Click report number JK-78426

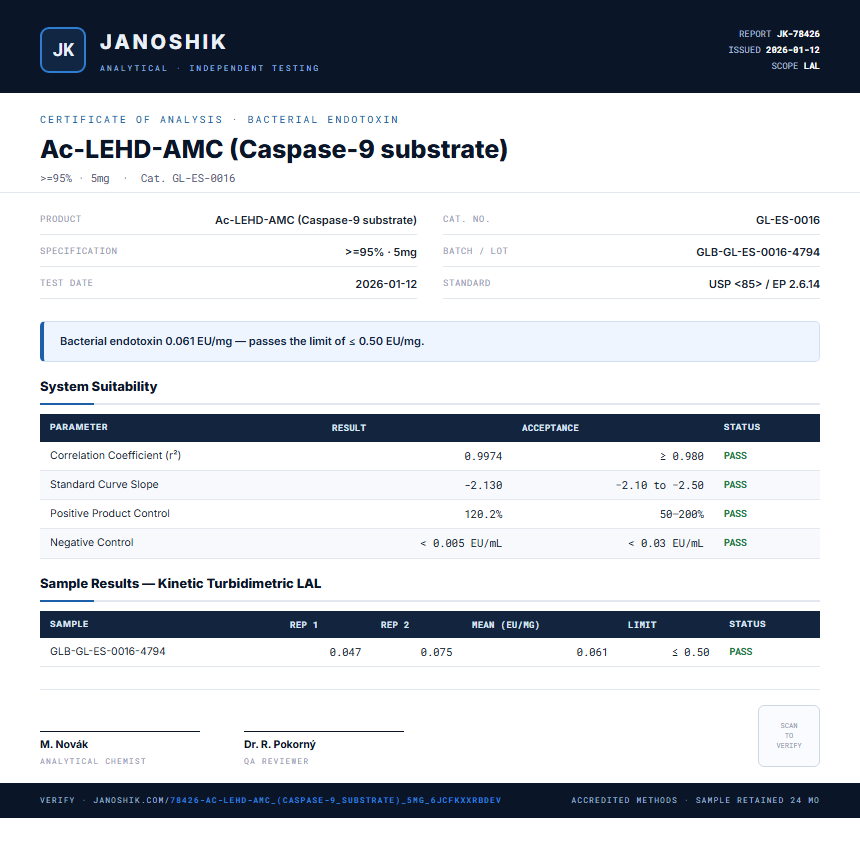798,34
